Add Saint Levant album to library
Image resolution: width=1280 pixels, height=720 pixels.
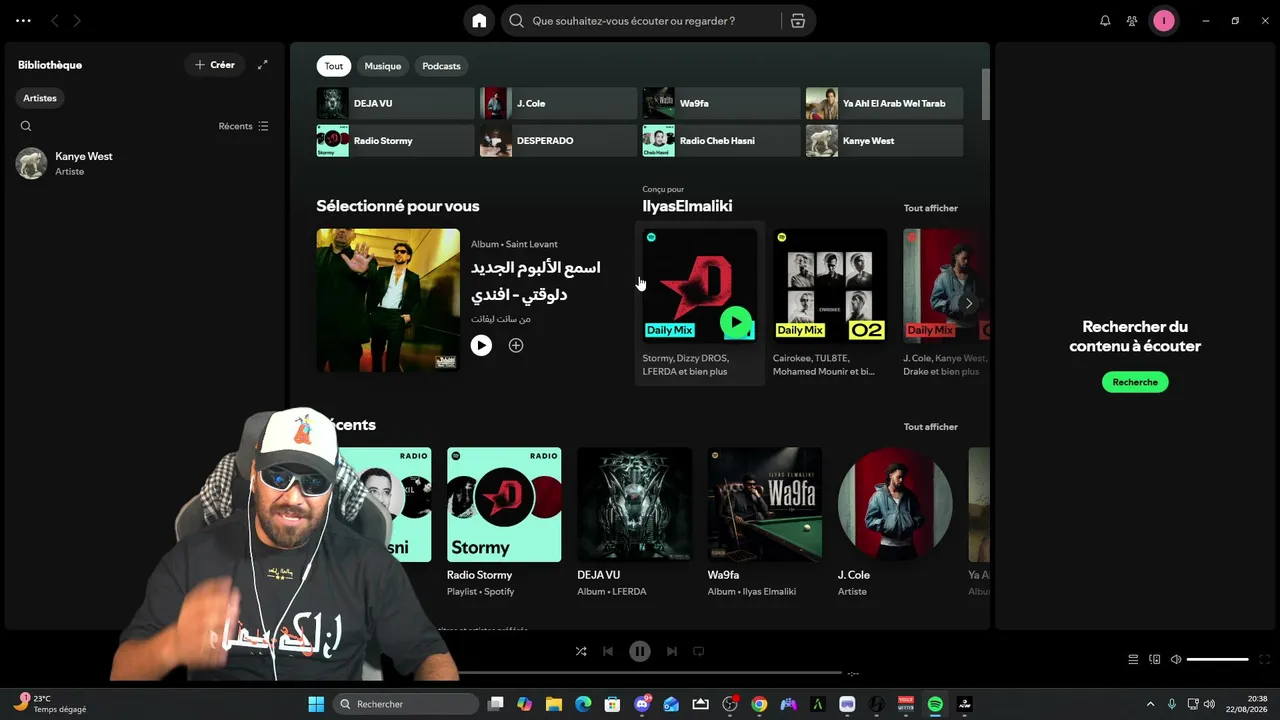point(516,345)
